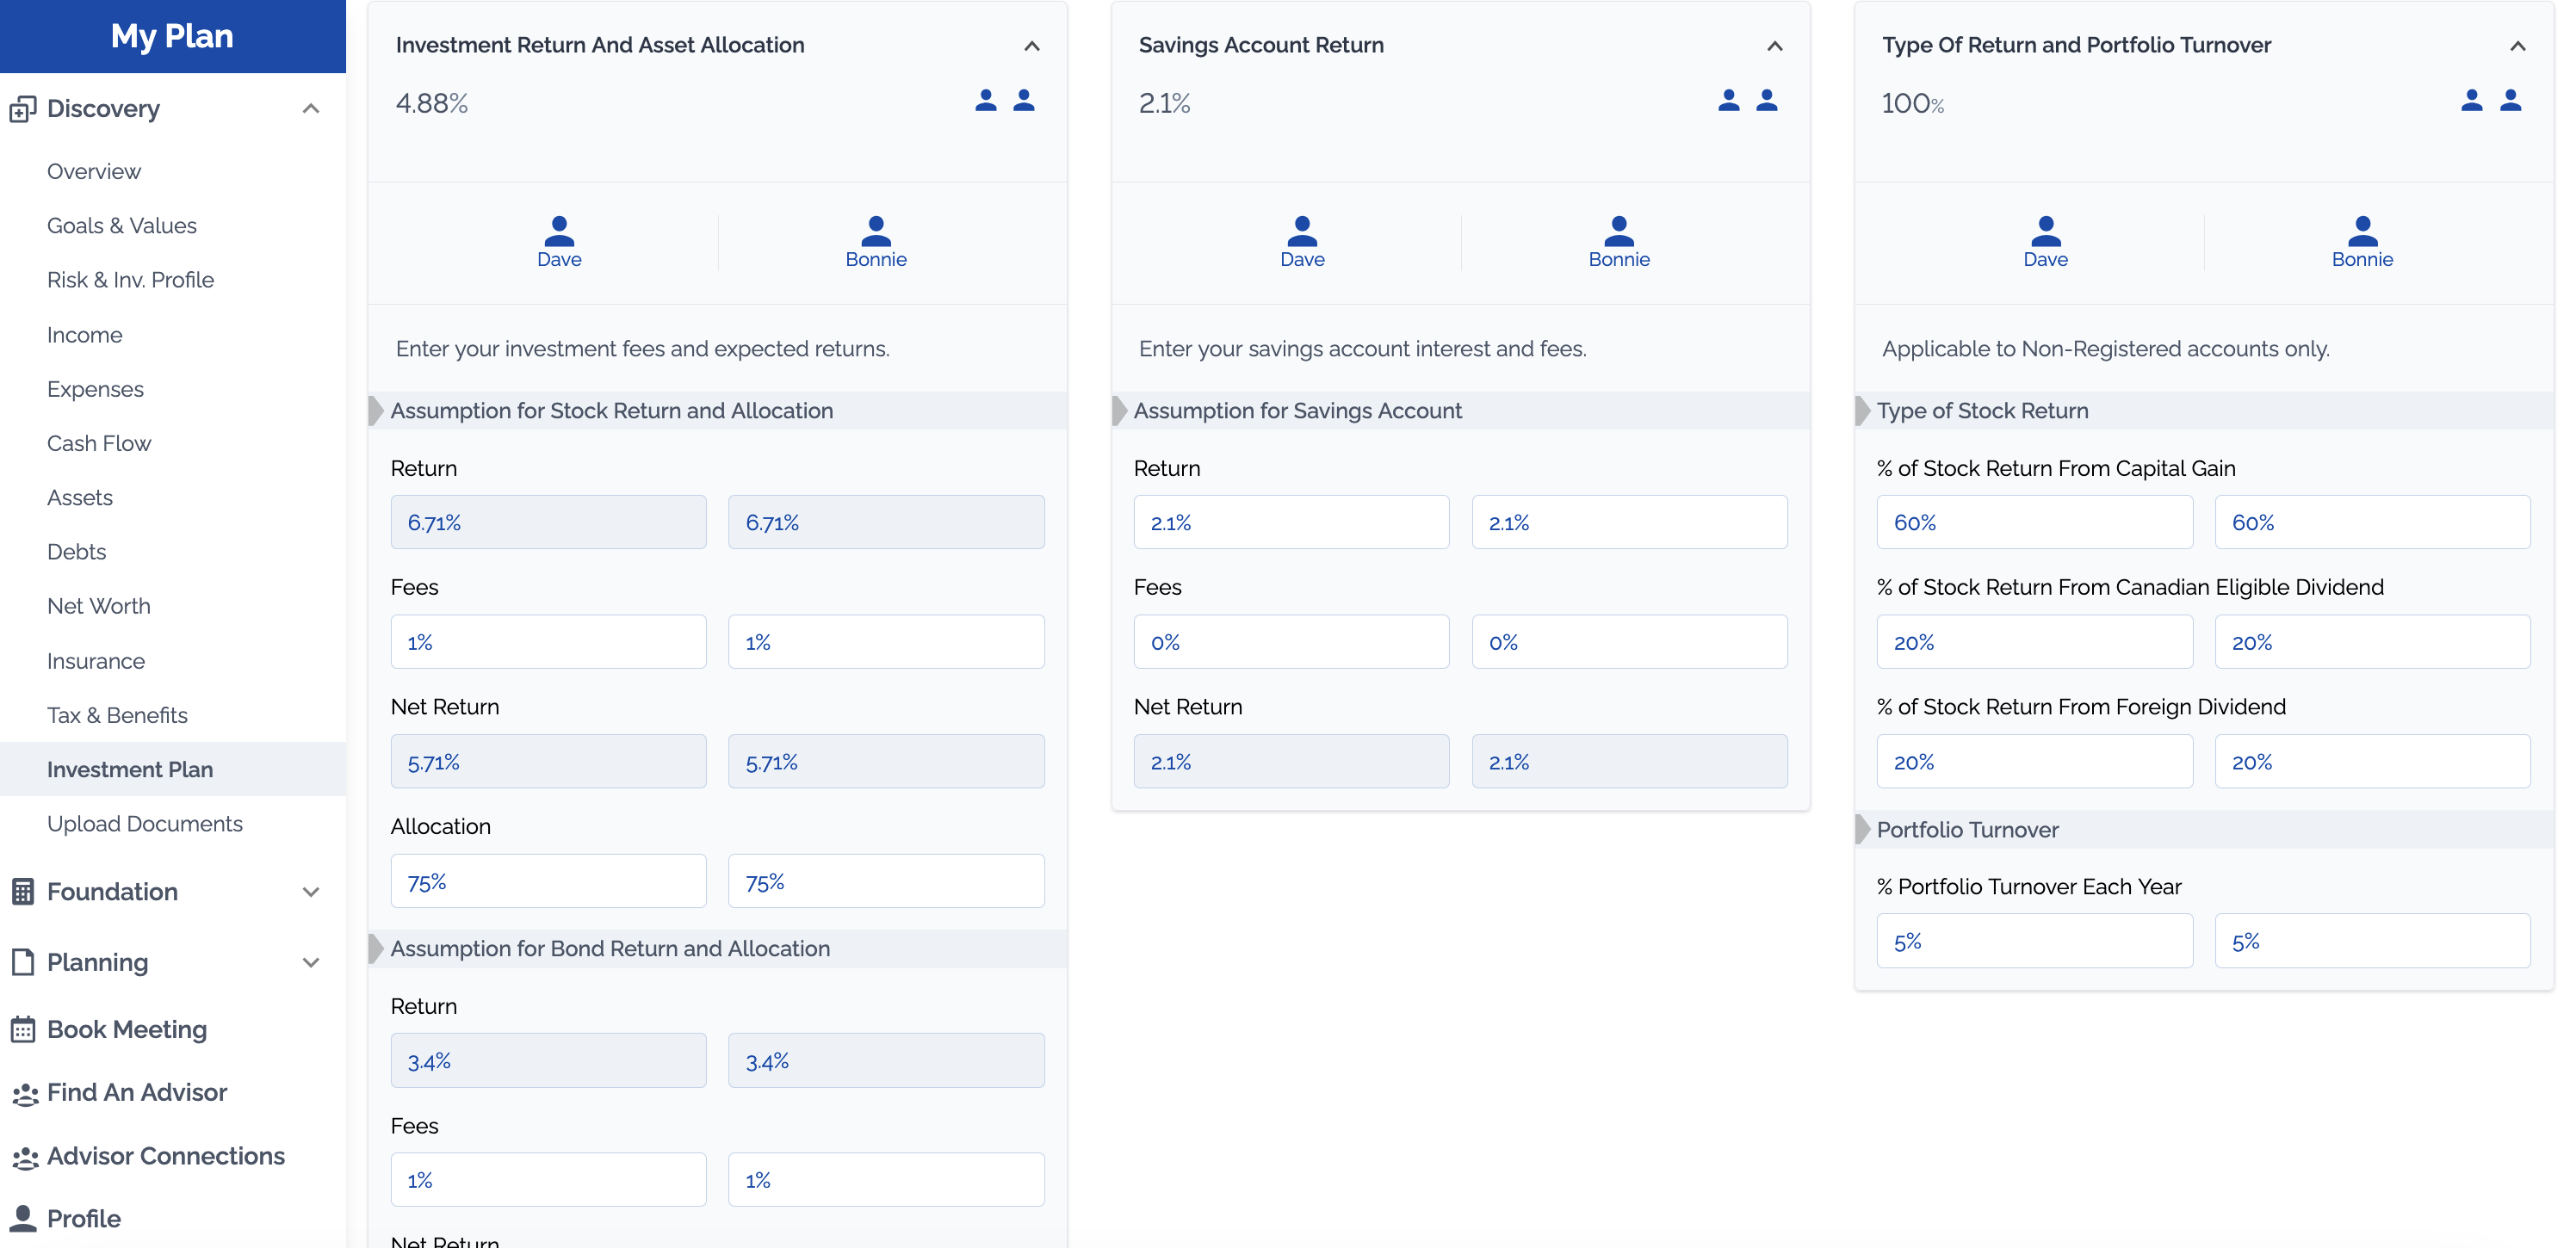Collapse the Investment Return And Asset Allocation card
This screenshot has height=1248, width=2576.
coord(1032,46)
